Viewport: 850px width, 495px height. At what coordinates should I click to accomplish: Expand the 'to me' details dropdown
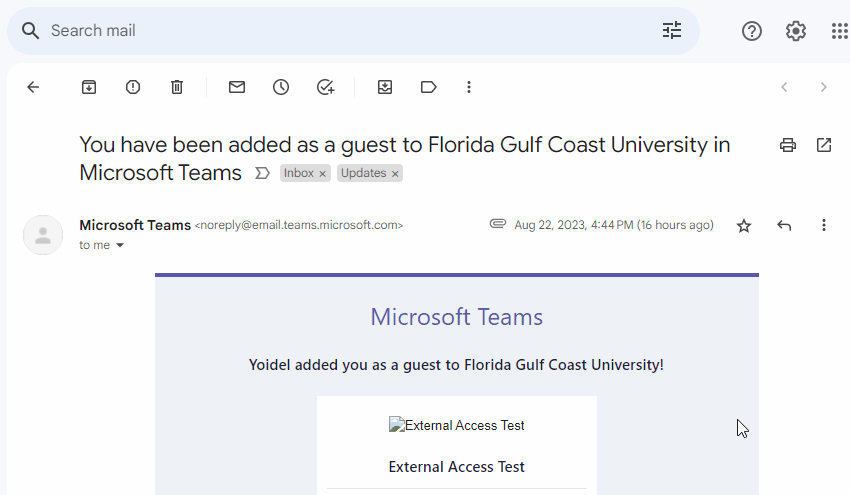tap(120, 245)
